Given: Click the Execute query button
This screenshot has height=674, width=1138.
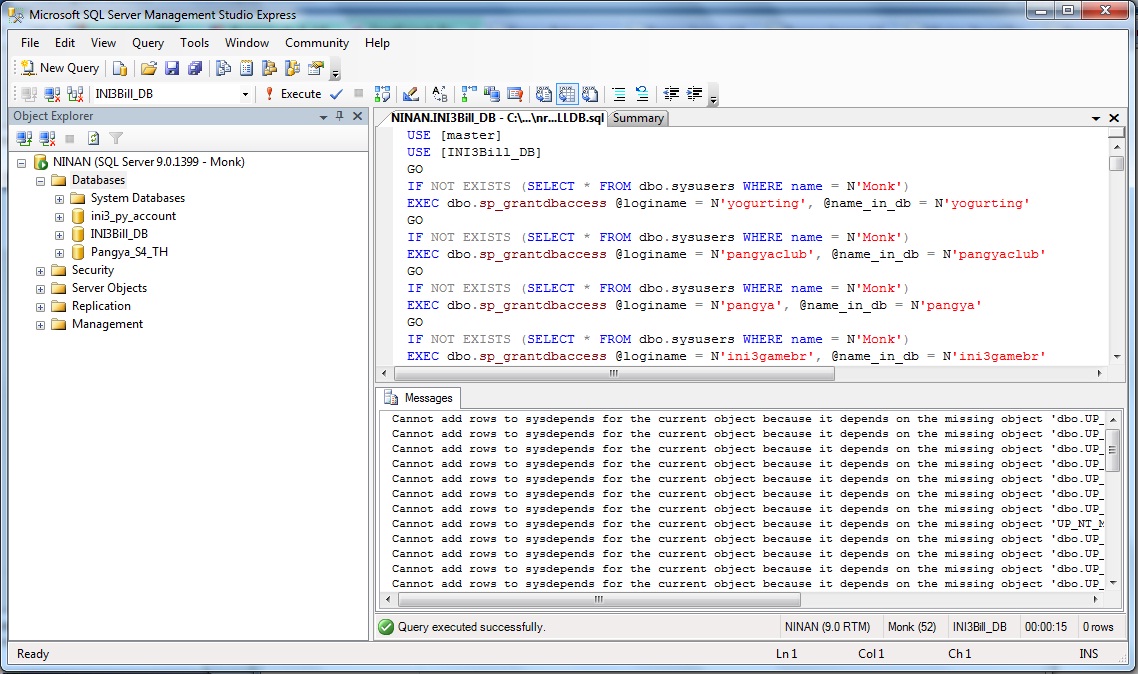Looking at the screenshot, I should click(x=292, y=94).
